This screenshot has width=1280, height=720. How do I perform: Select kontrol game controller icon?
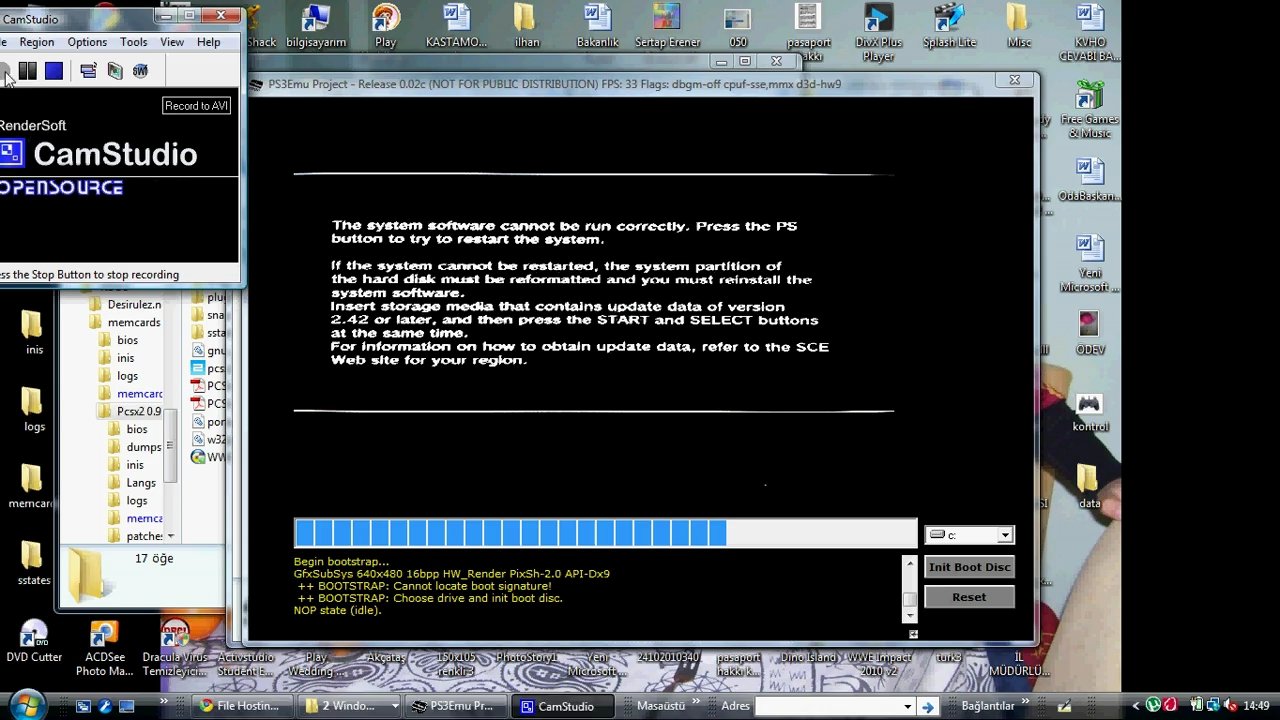pyautogui.click(x=1089, y=412)
